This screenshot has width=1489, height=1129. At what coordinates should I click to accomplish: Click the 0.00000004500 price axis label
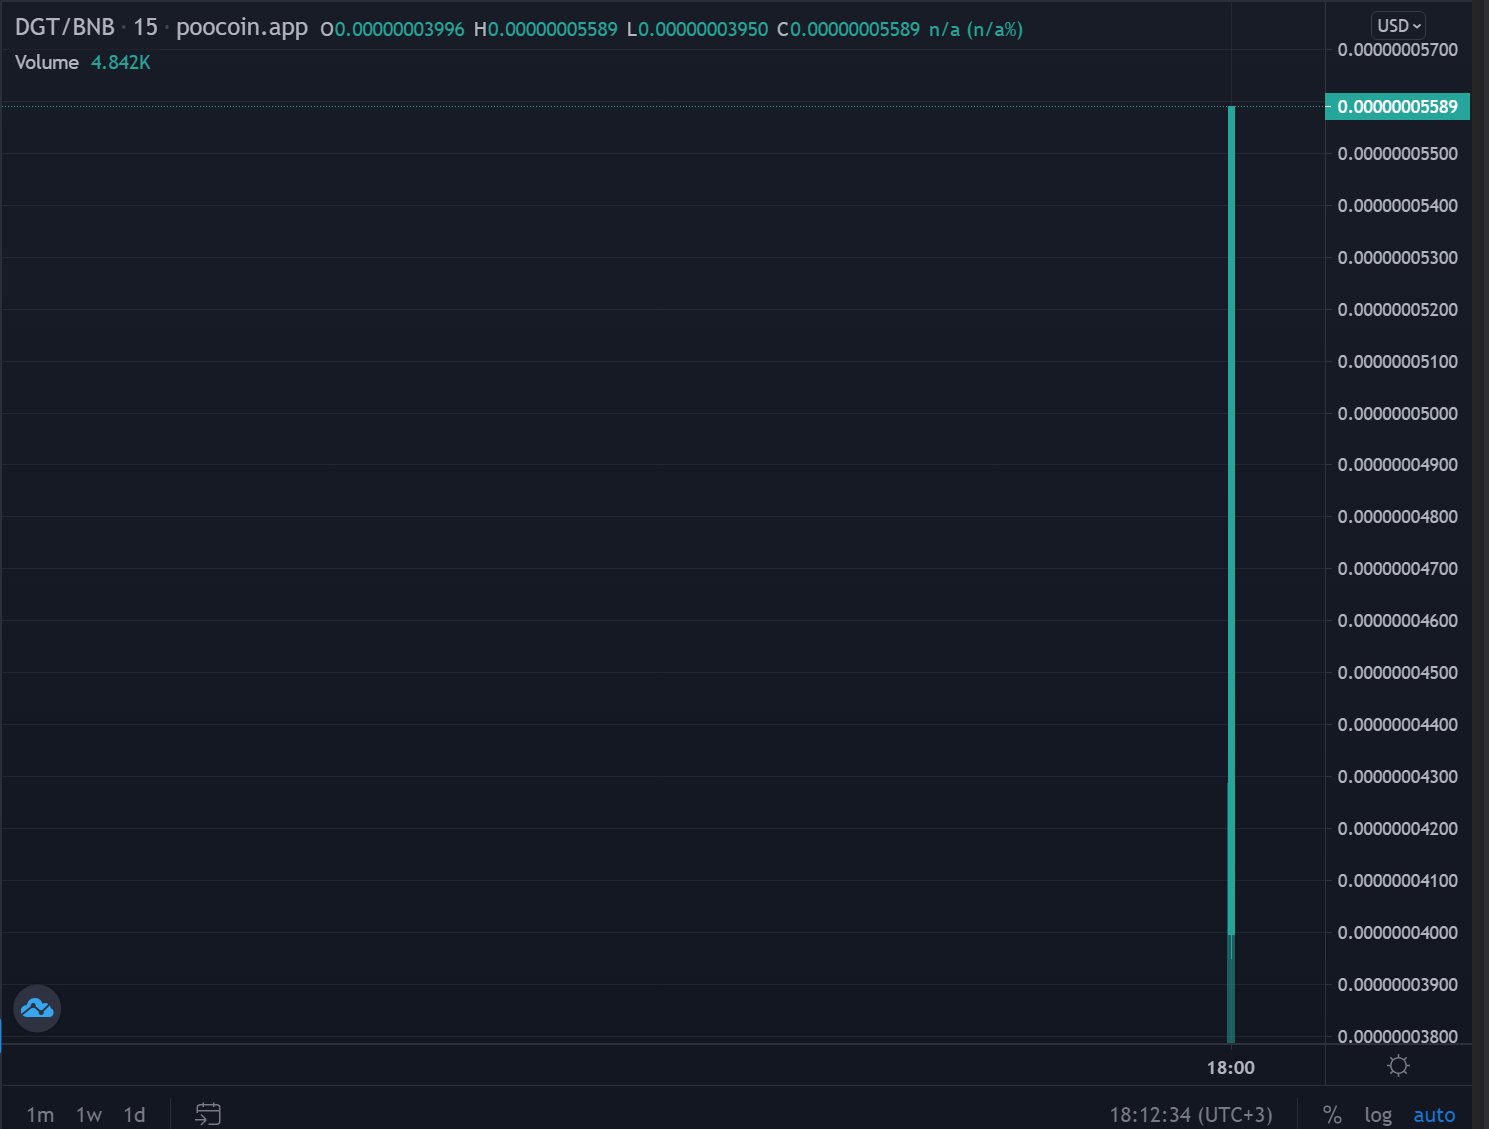click(x=1398, y=672)
